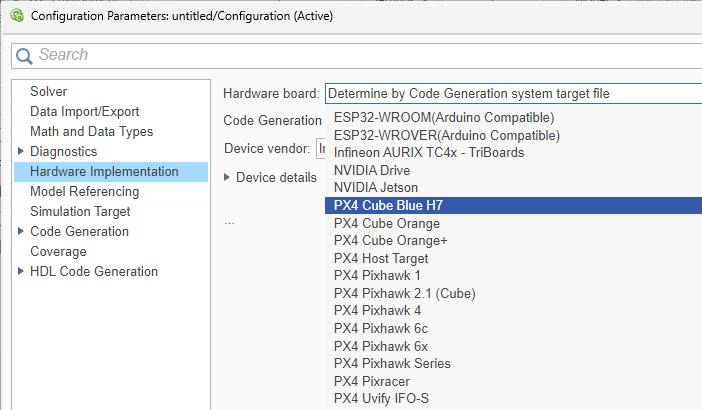Expand the Device details section
702x410 pixels.
point(227,177)
